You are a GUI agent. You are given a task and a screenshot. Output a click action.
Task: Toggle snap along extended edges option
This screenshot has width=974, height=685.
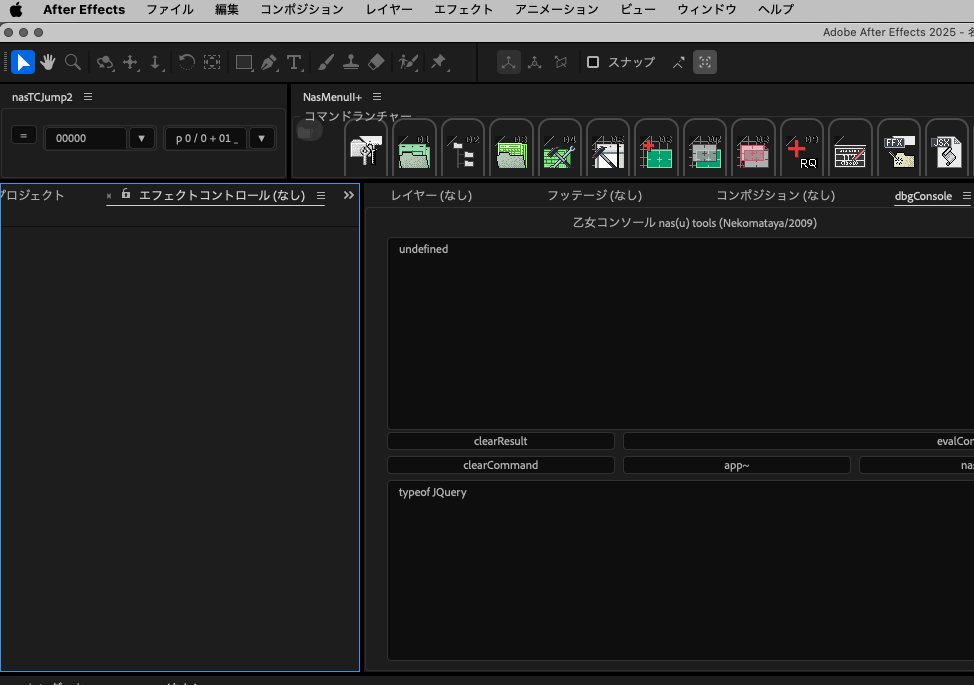pyautogui.click(x=678, y=62)
